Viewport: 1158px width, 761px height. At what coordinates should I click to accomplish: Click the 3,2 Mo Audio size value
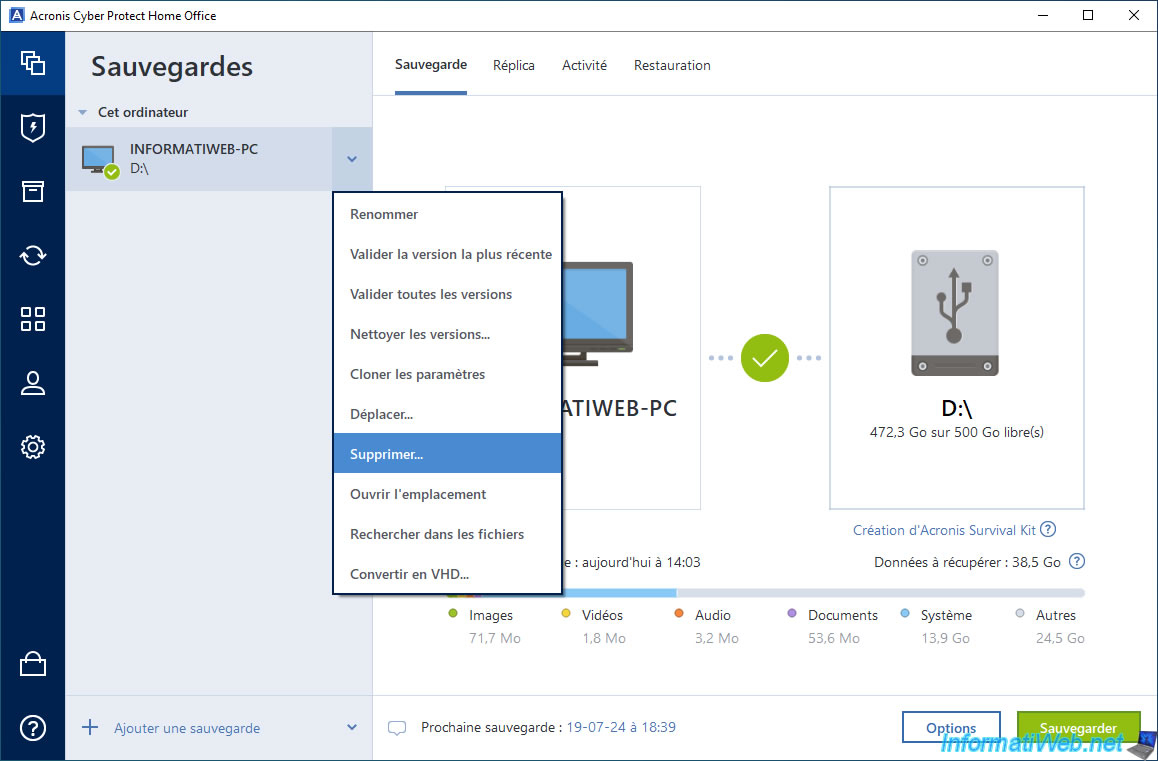pyautogui.click(x=716, y=638)
